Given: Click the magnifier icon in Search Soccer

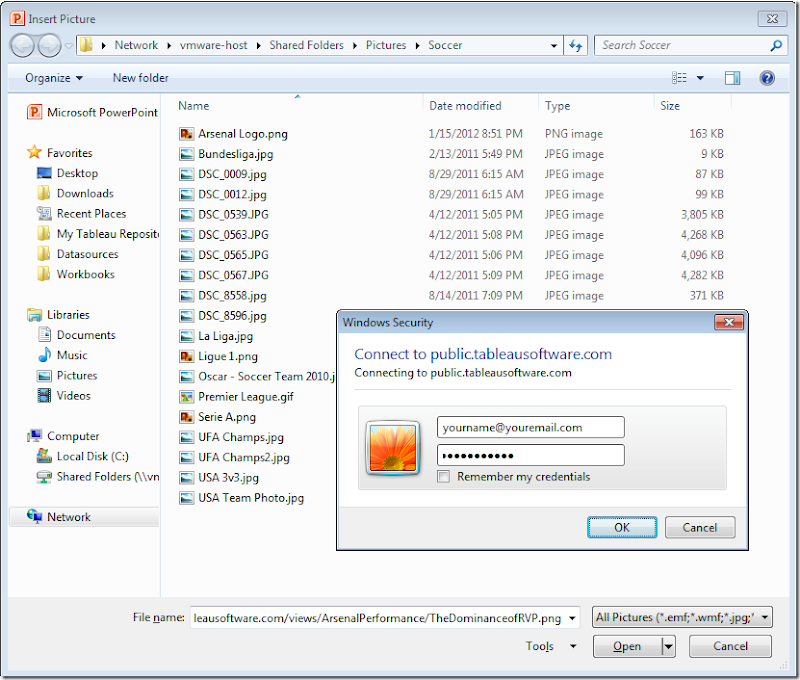Looking at the screenshot, I should click(x=776, y=45).
